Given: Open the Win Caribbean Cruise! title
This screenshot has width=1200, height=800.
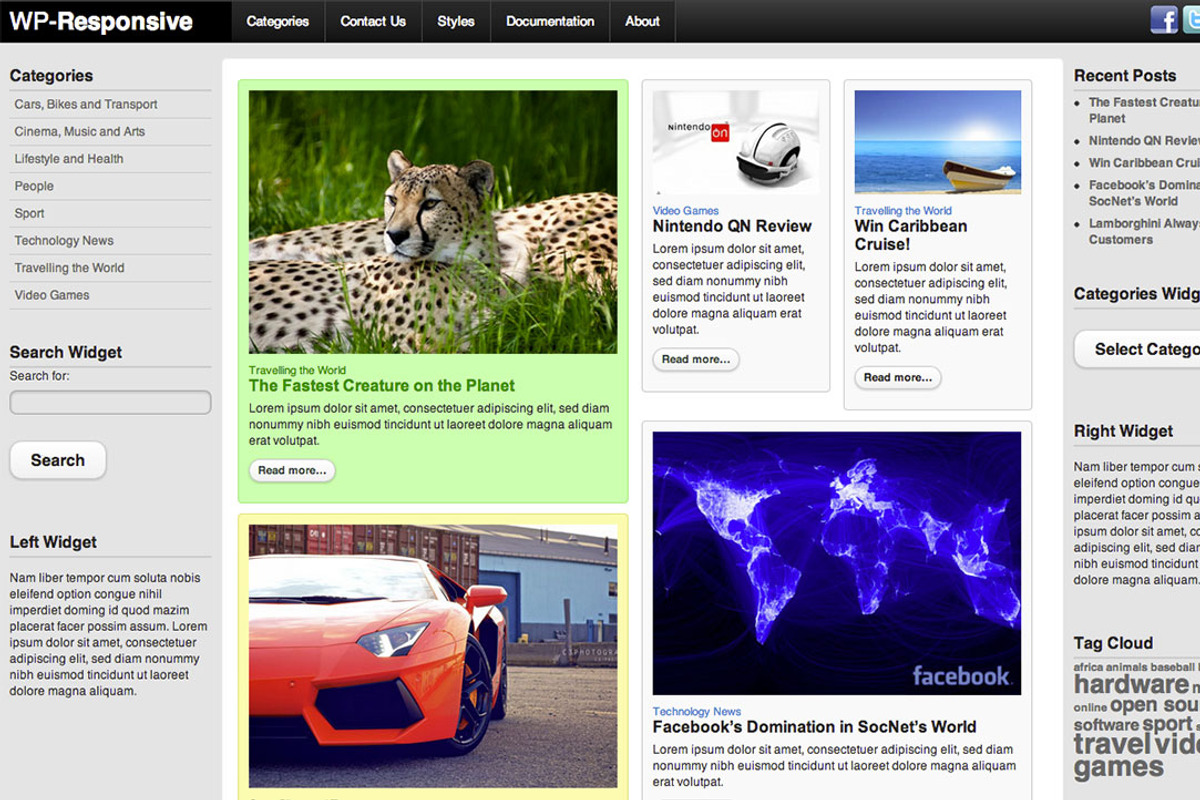Looking at the screenshot, I should coord(911,235).
